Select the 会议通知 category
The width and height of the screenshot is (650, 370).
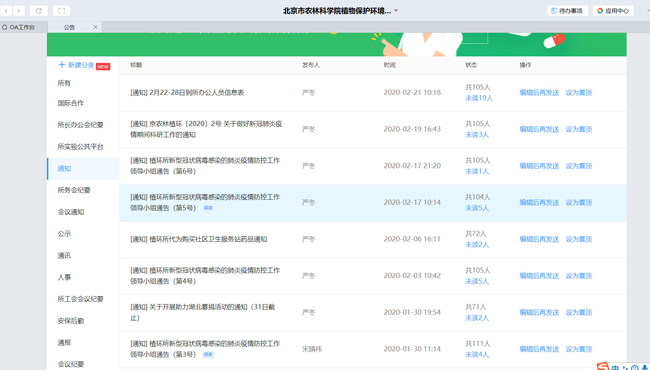tap(71, 212)
